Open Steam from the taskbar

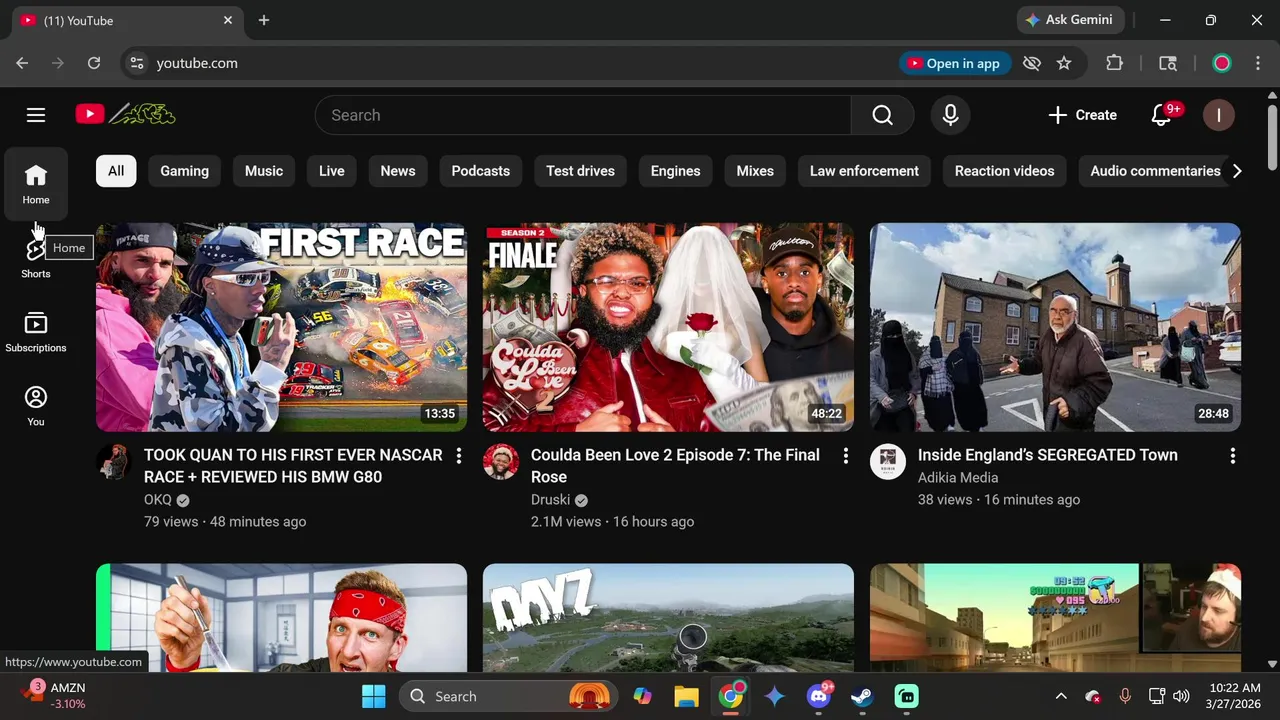click(862, 696)
